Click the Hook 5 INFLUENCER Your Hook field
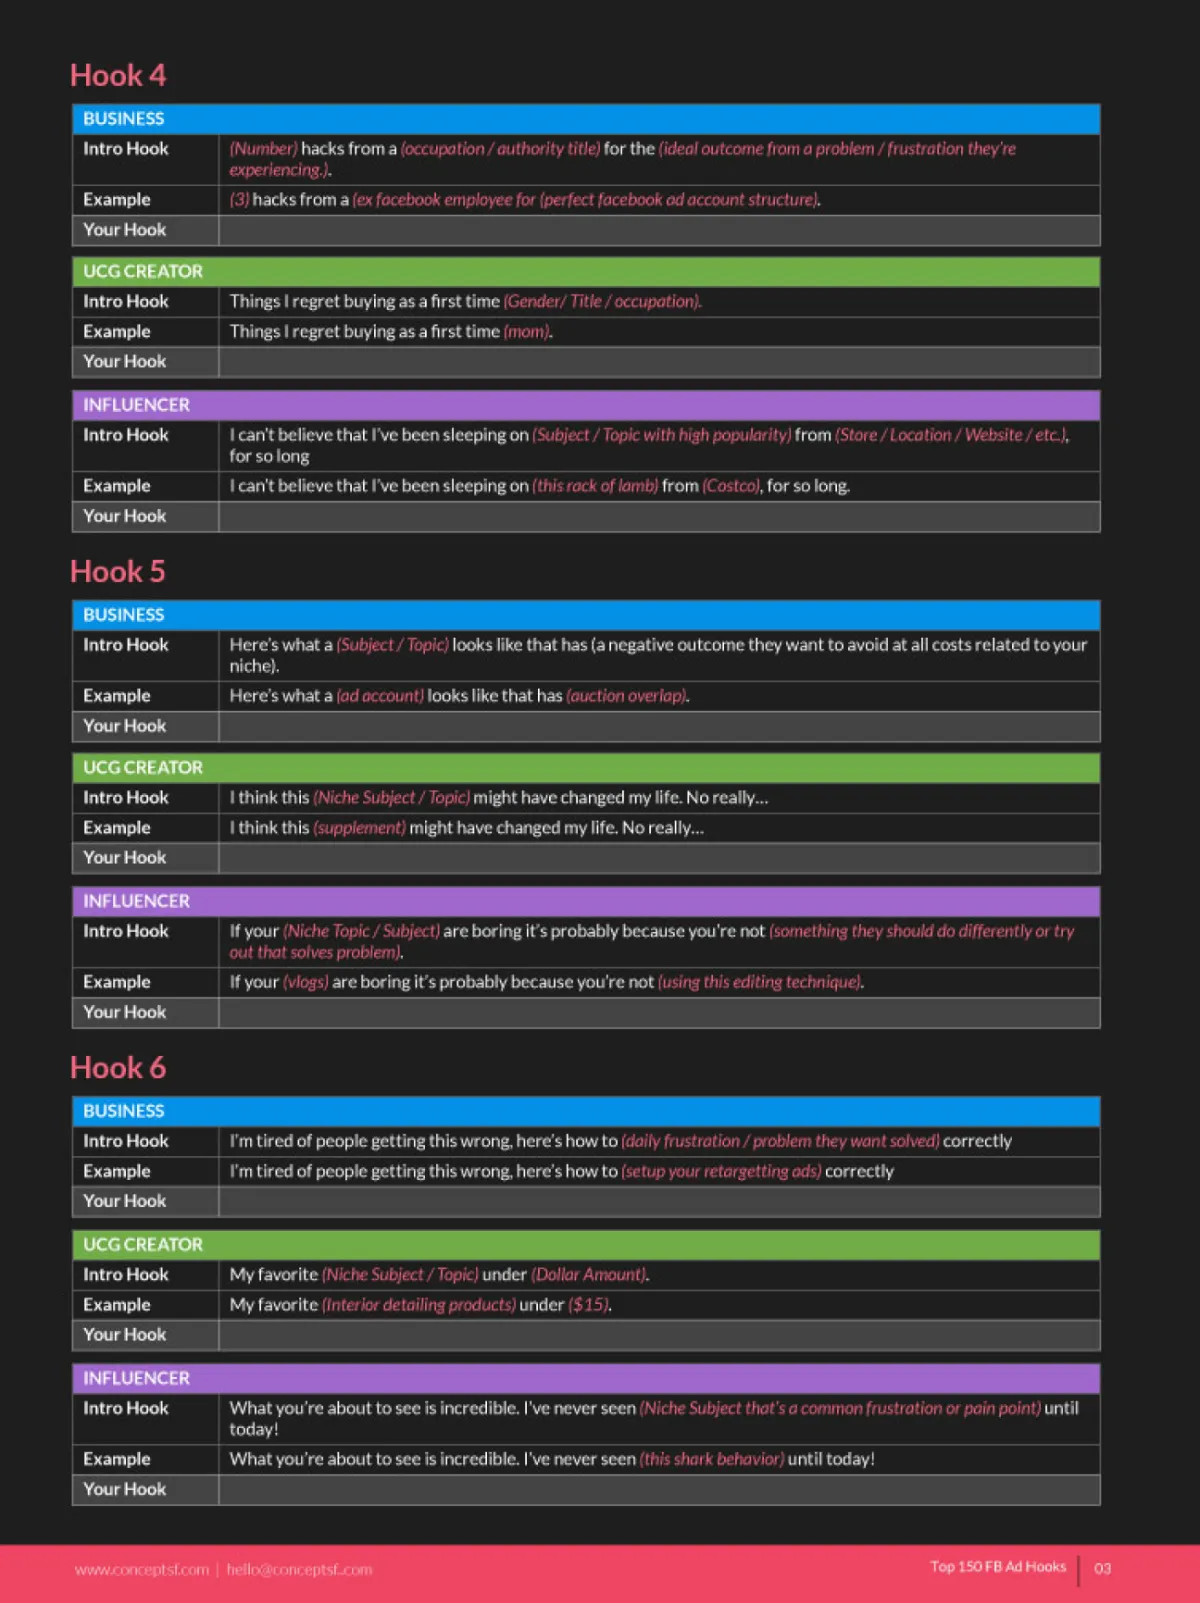 [659, 1012]
